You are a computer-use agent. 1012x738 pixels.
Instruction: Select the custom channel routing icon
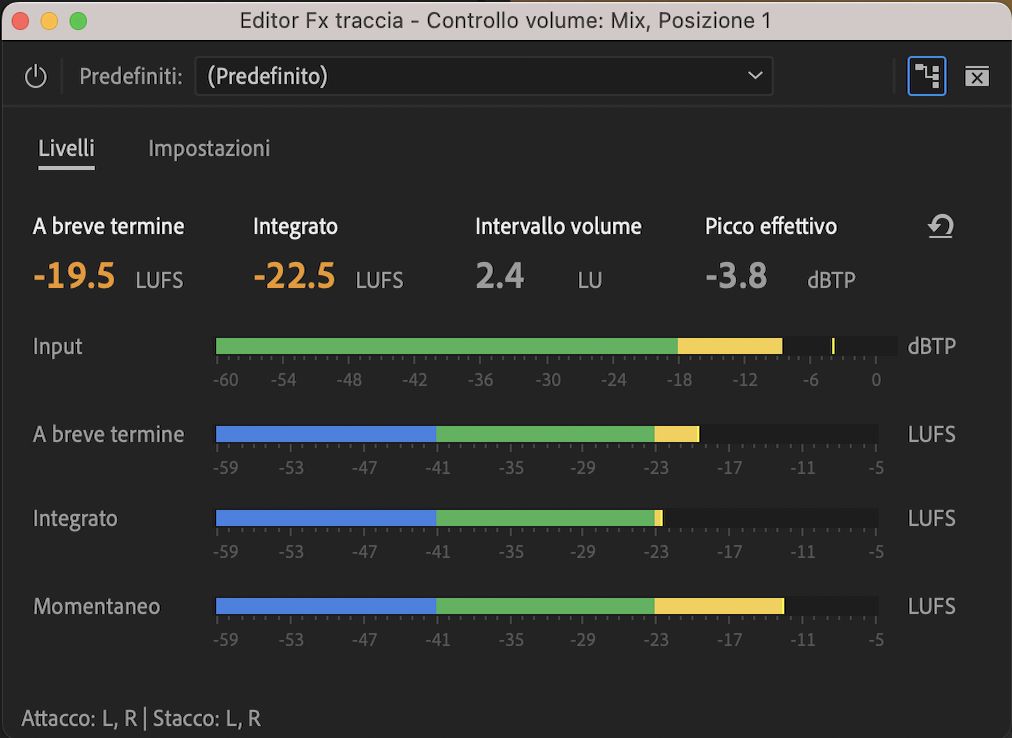click(x=926, y=75)
